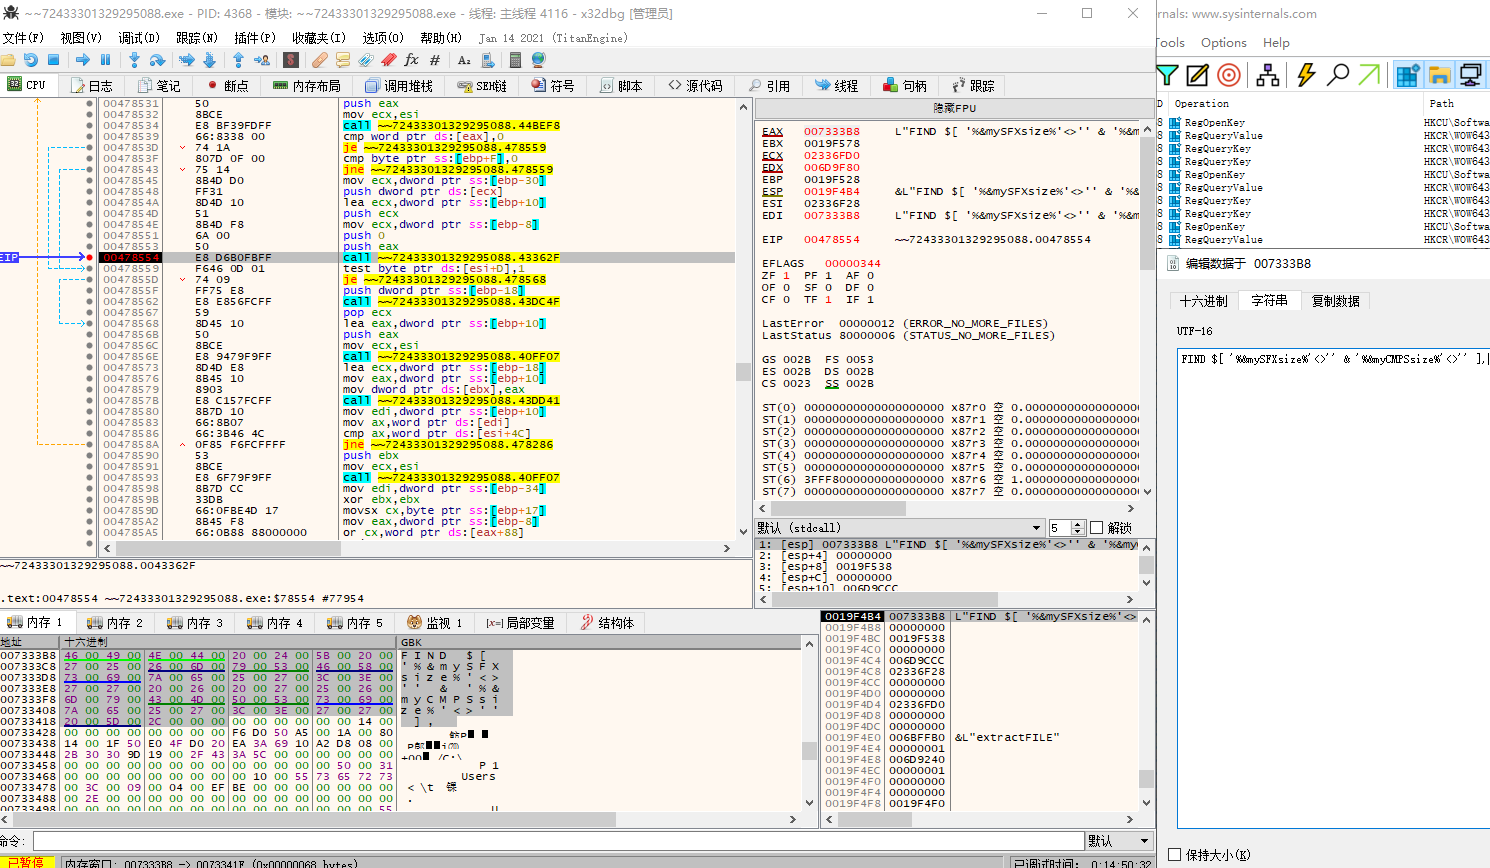
Task: Click the yellow lightning bolt icon
Action: coord(1306,75)
